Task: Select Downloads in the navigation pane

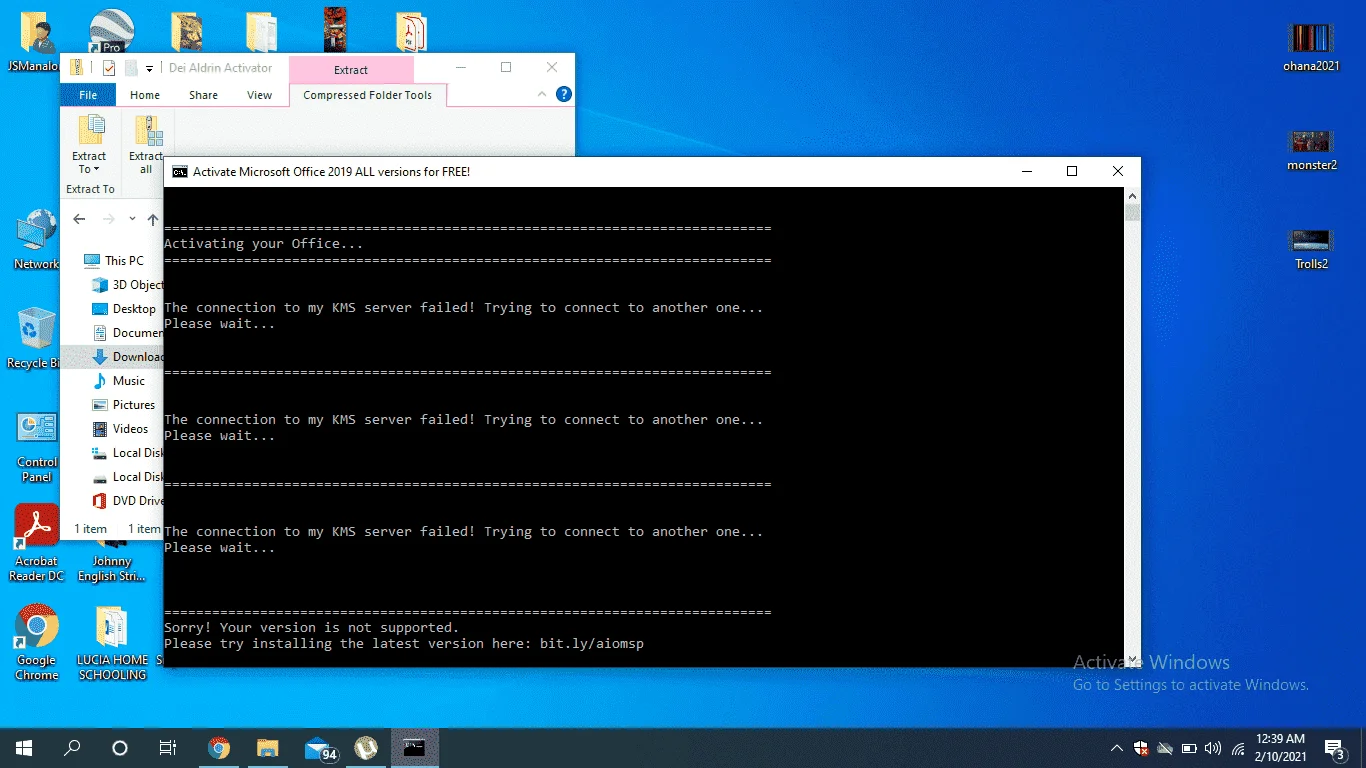Action: [x=113, y=356]
